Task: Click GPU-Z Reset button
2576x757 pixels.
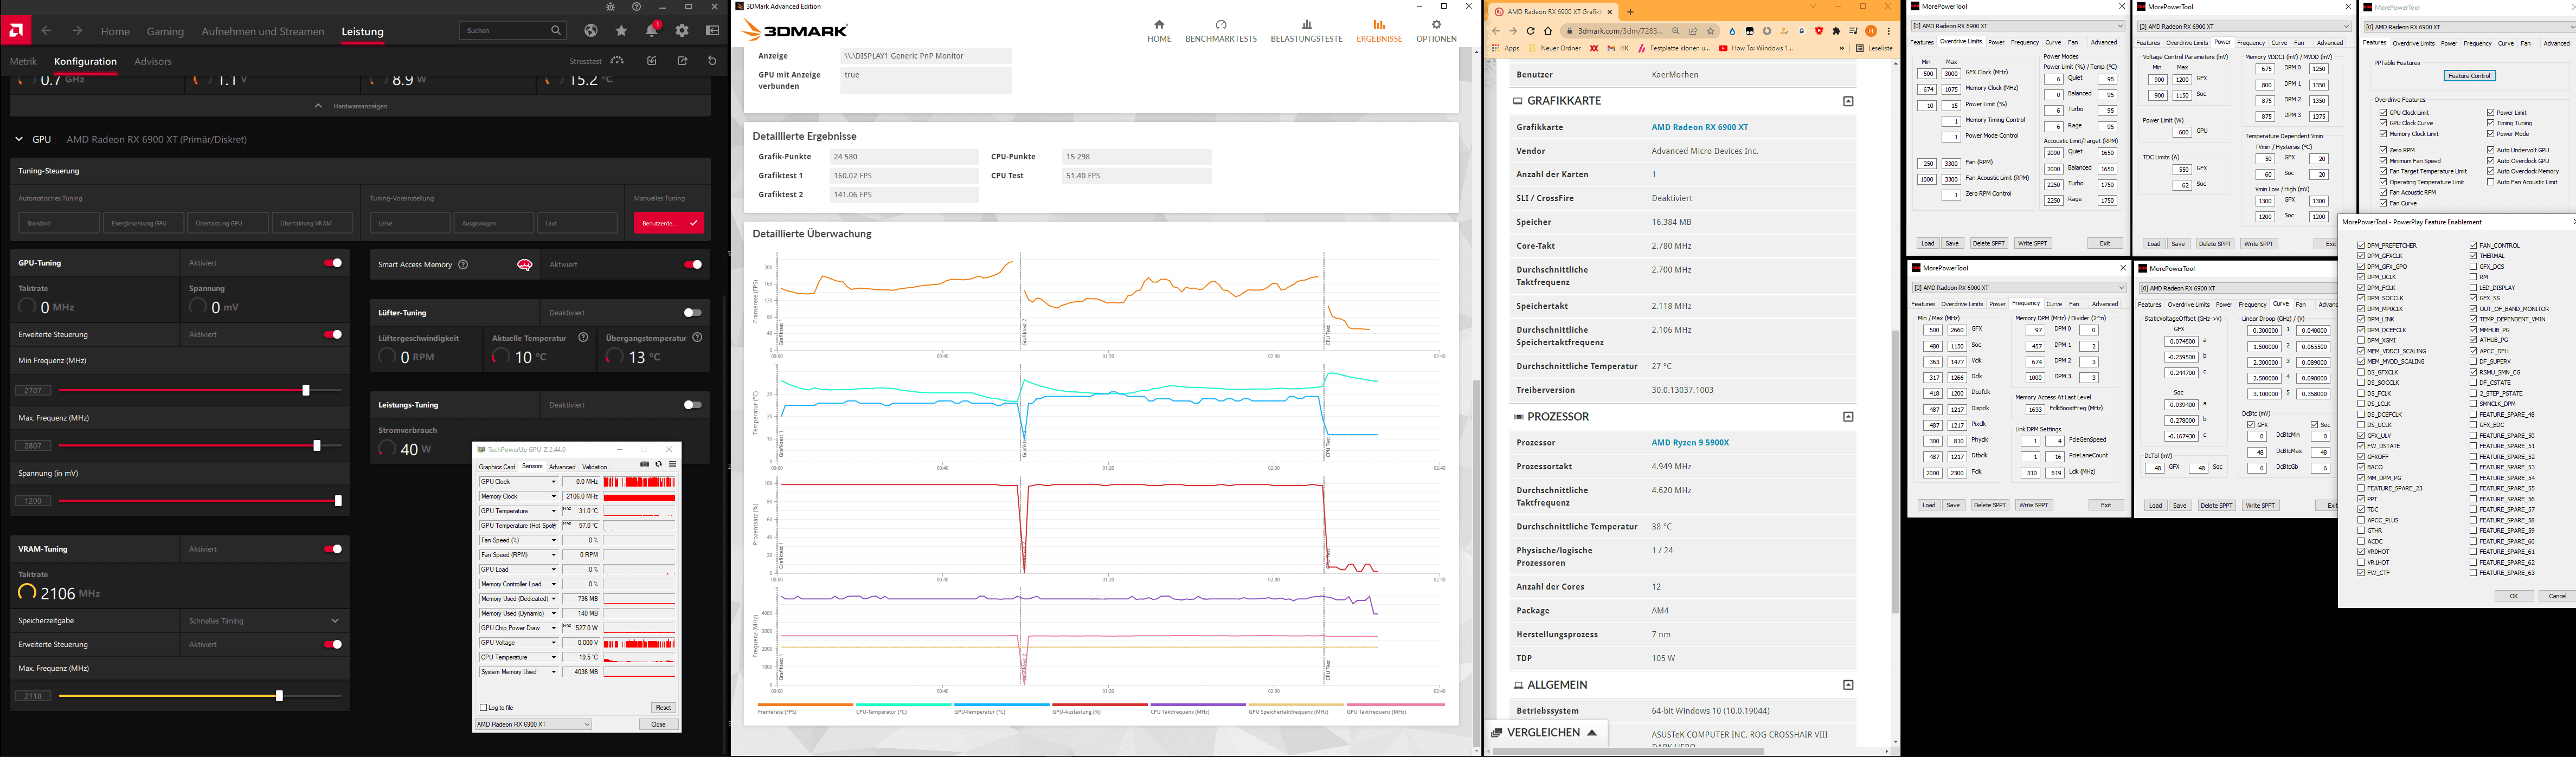Action: click(663, 707)
